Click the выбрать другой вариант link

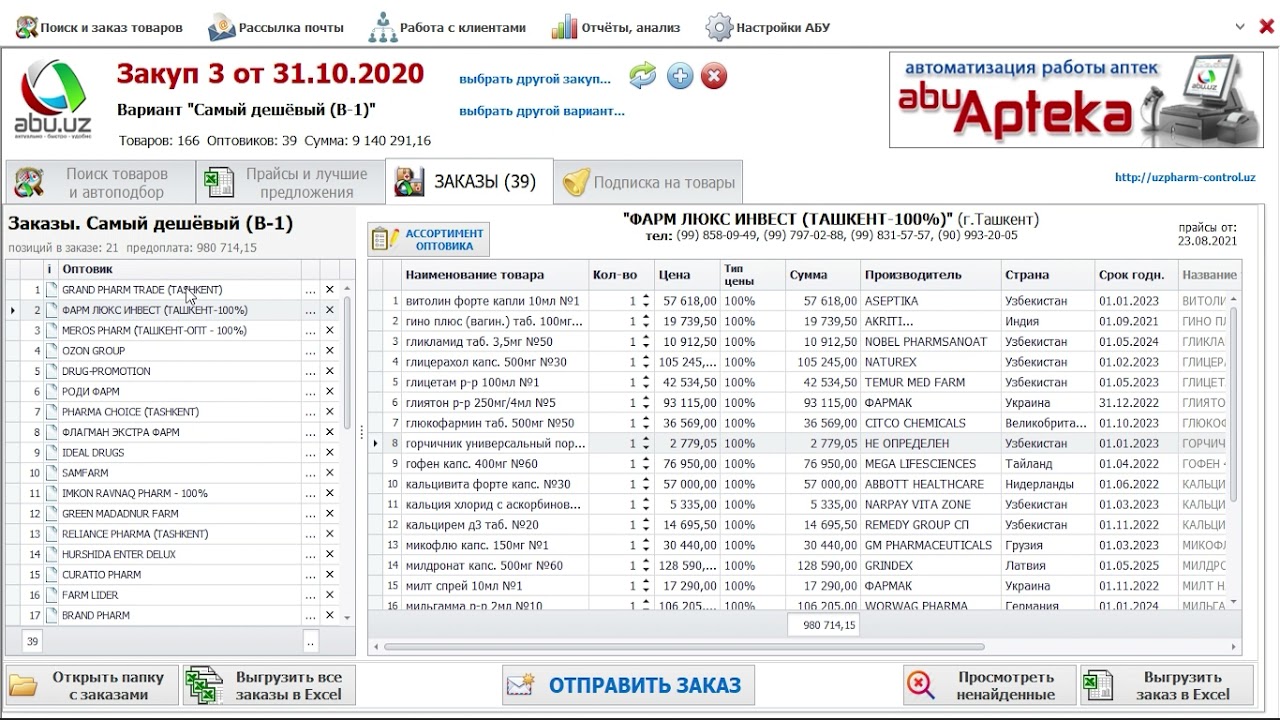pos(542,111)
